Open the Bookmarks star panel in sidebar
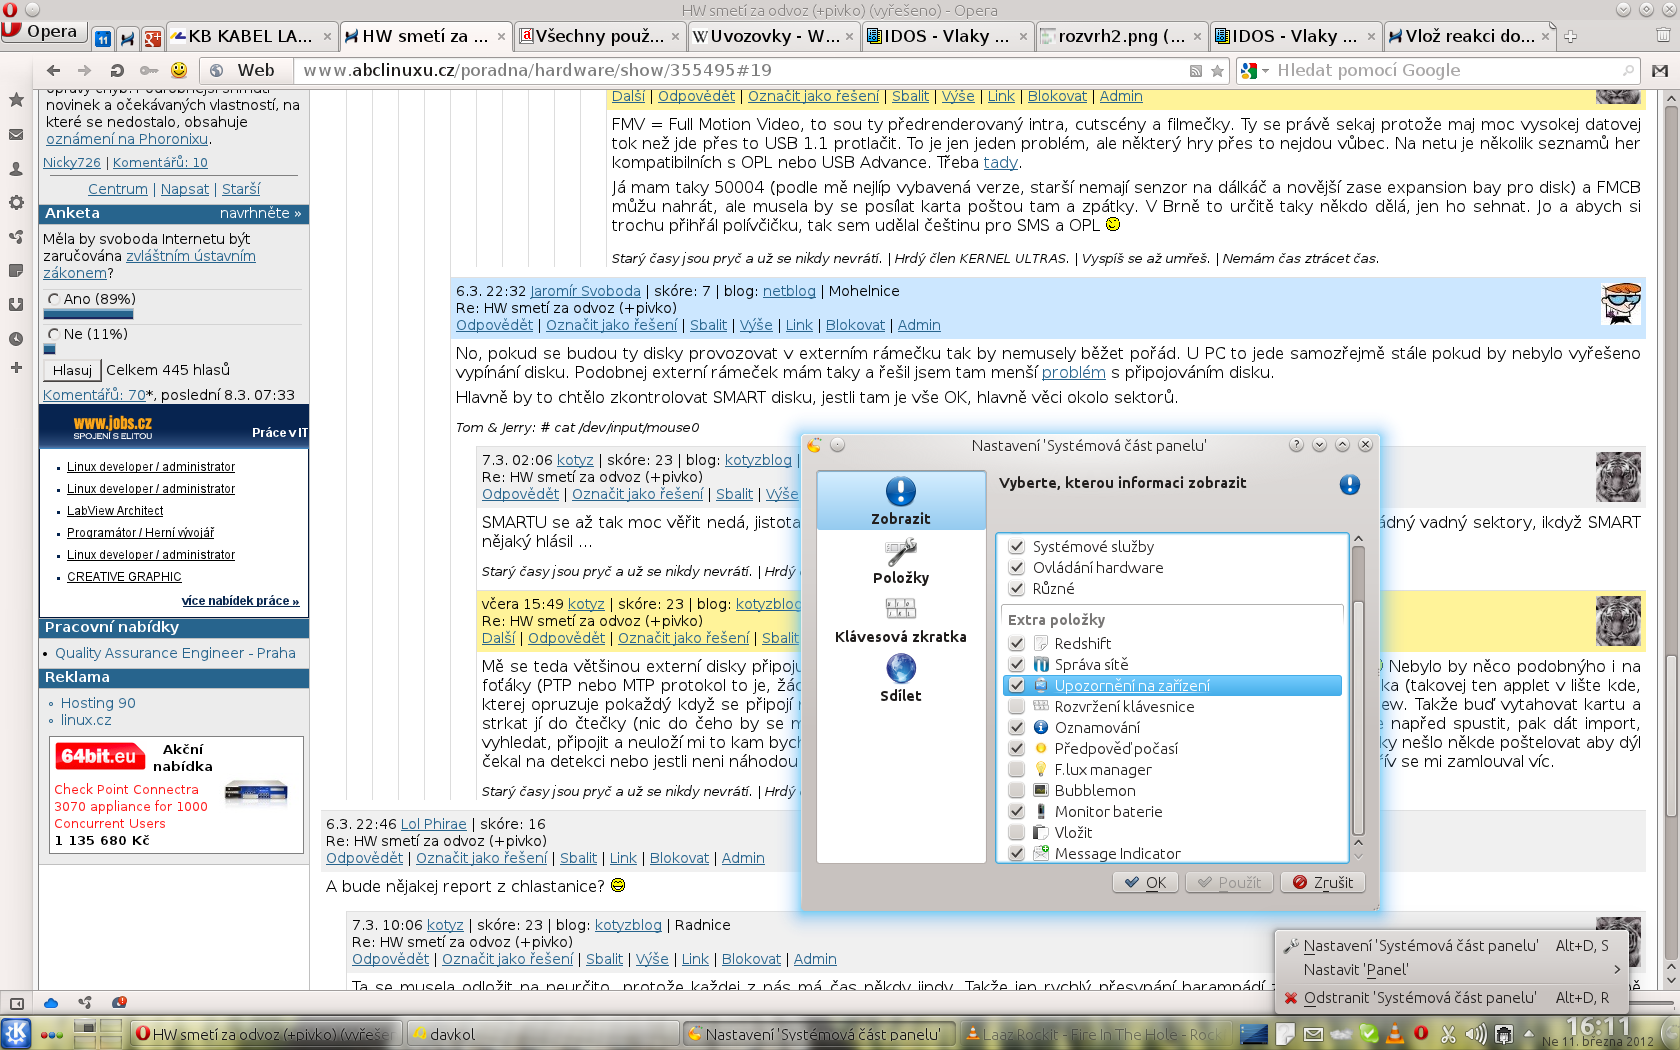The height and width of the screenshot is (1050, 1680). [16, 100]
